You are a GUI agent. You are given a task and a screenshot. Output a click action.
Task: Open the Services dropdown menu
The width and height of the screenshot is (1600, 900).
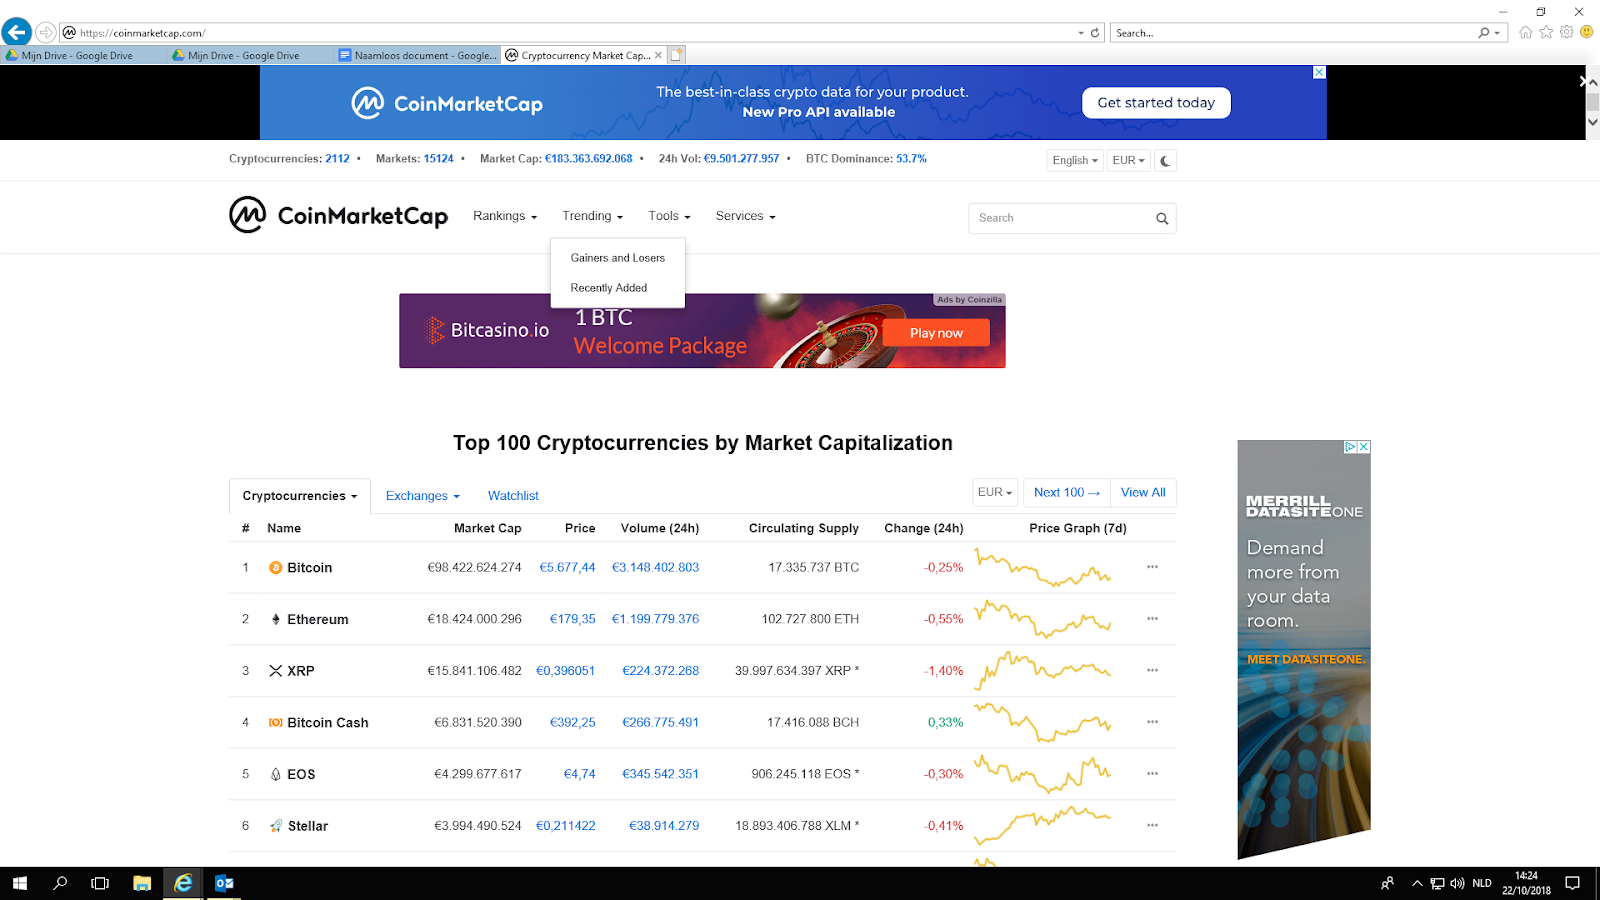coord(745,216)
